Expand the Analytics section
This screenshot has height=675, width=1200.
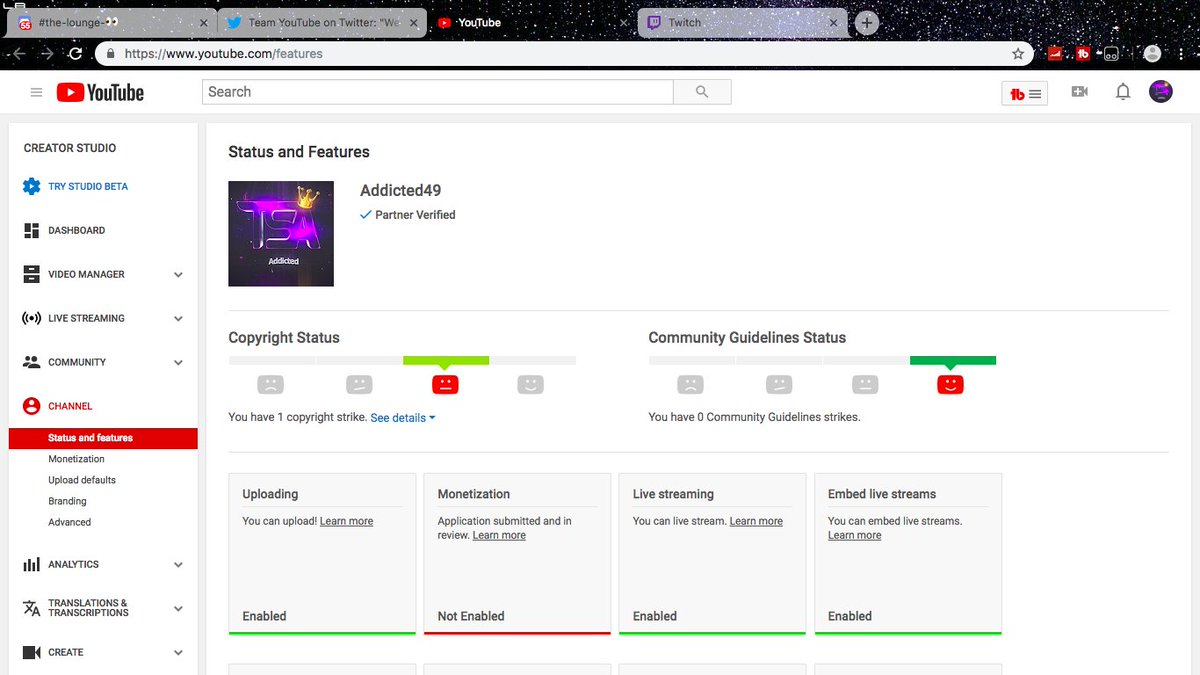tap(178, 564)
